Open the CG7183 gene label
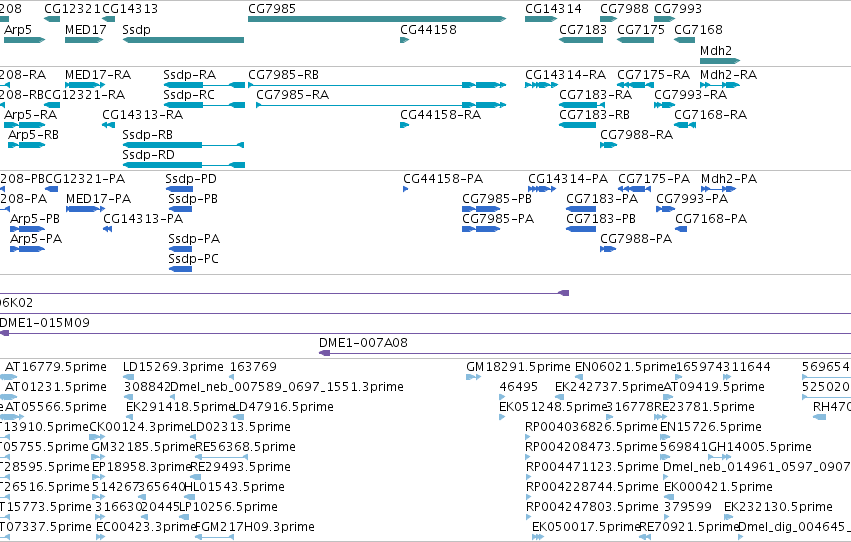The height and width of the screenshot is (542, 851). [x=583, y=29]
